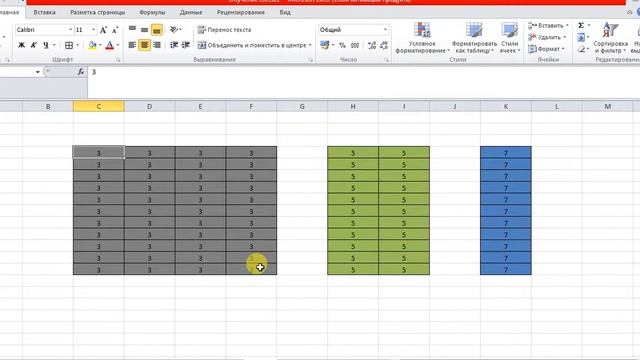Select column K header

coord(506,107)
